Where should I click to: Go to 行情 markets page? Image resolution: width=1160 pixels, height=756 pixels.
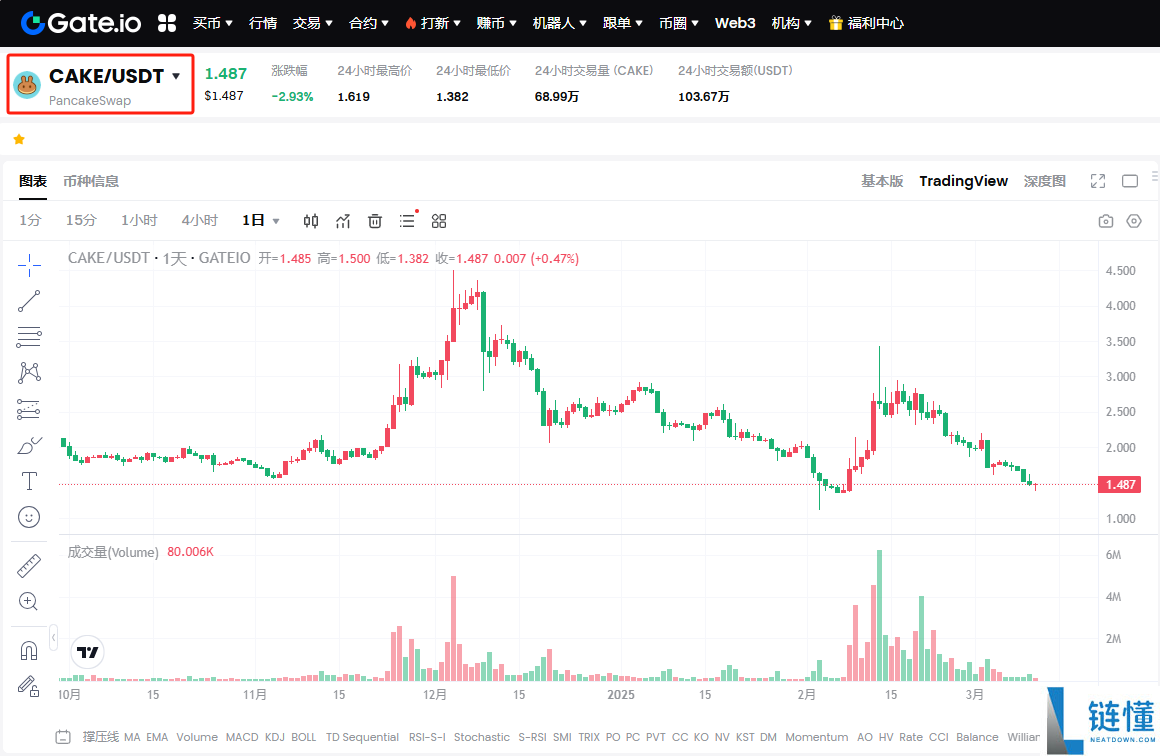tap(263, 23)
